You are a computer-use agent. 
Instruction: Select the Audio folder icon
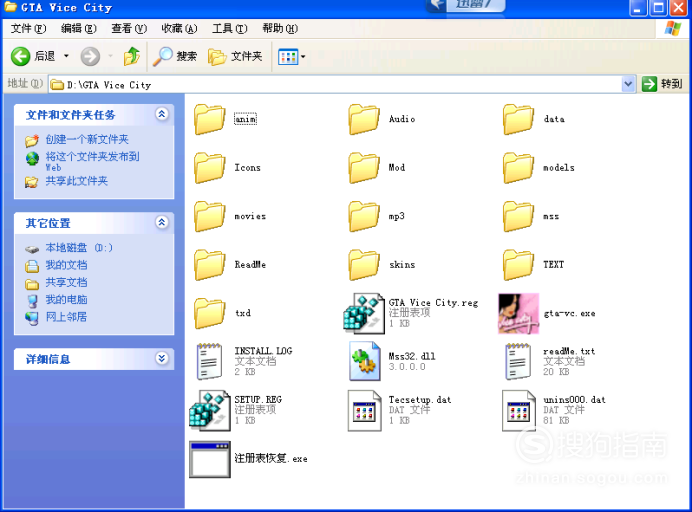coord(364,119)
